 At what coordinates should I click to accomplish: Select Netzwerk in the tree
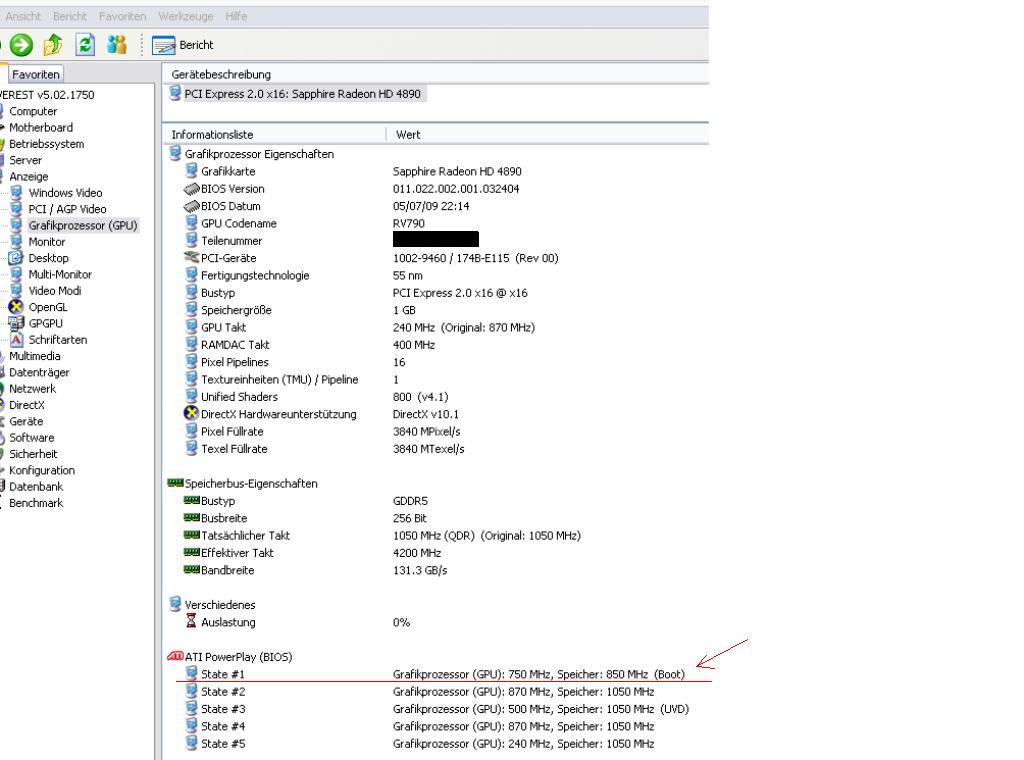point(33,388)
